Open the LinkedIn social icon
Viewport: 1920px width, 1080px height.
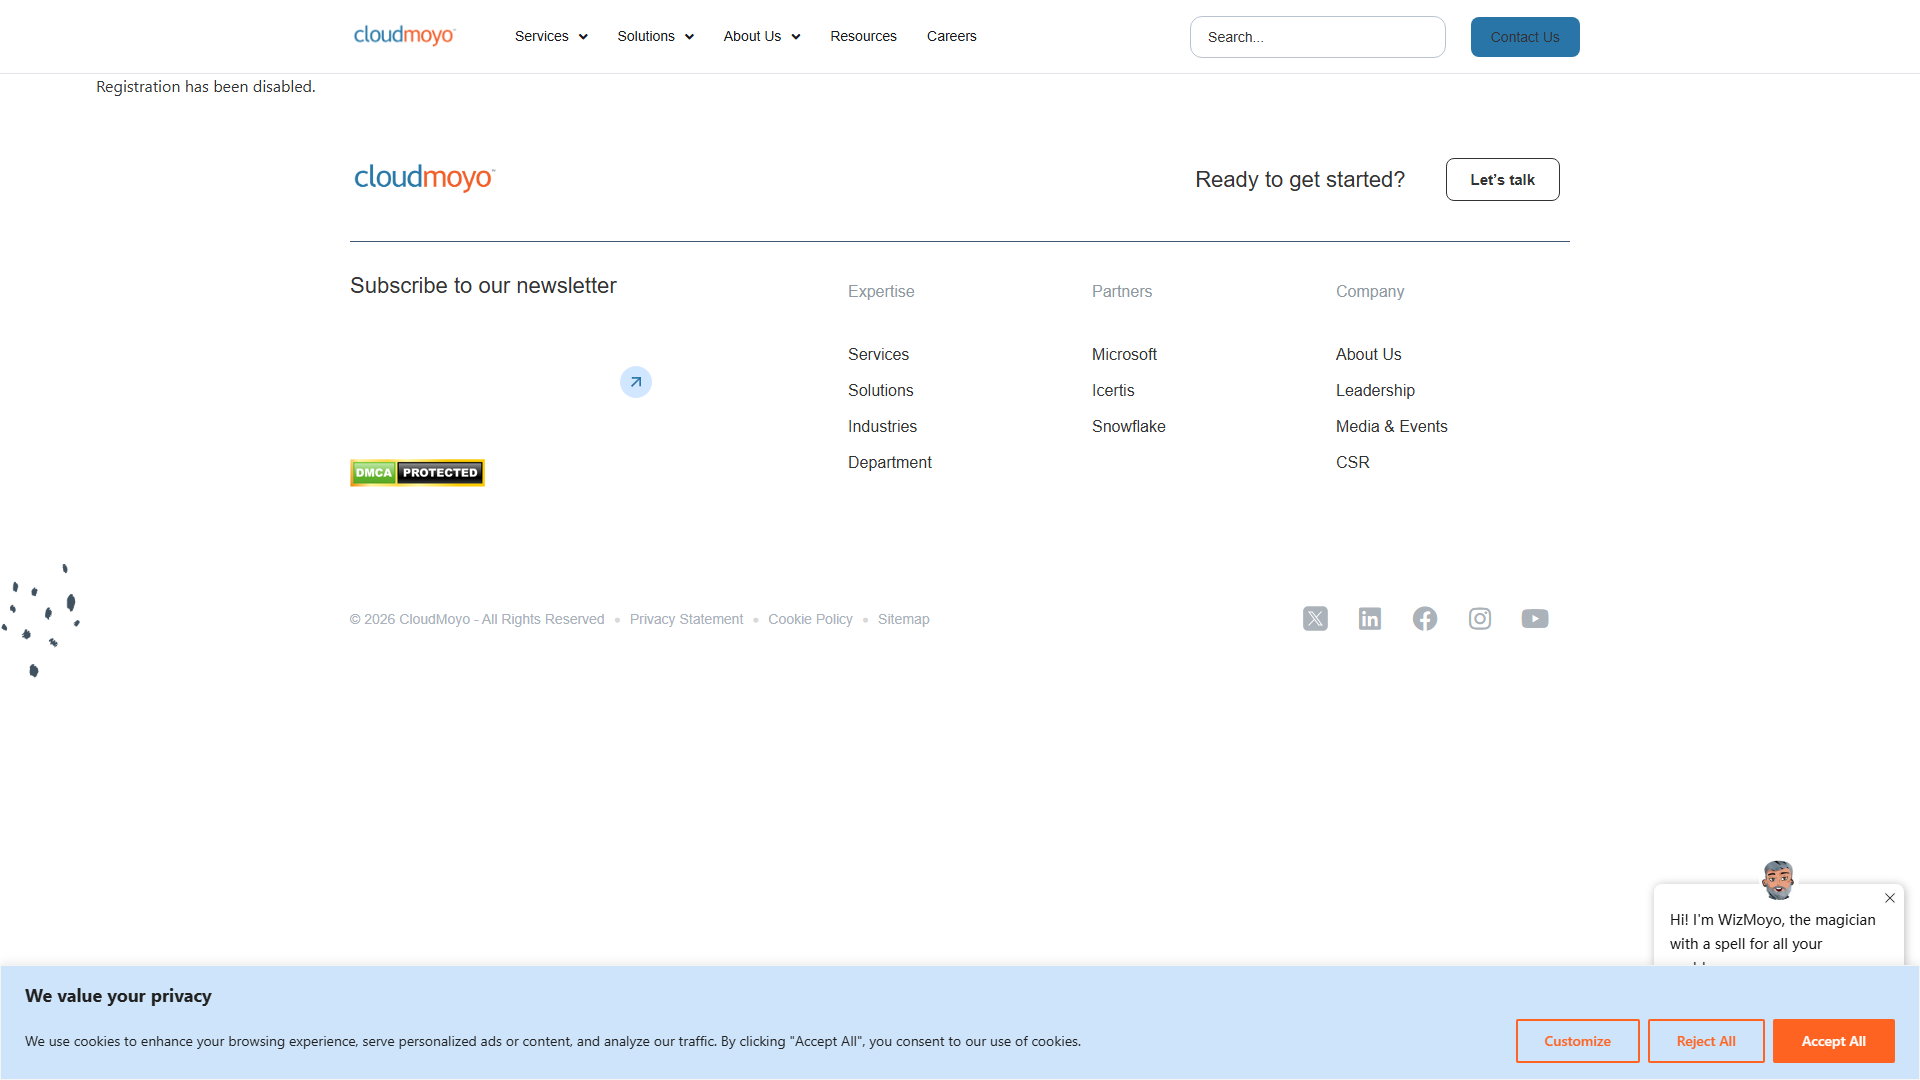pyautogui.click(x=1370, y=619)
